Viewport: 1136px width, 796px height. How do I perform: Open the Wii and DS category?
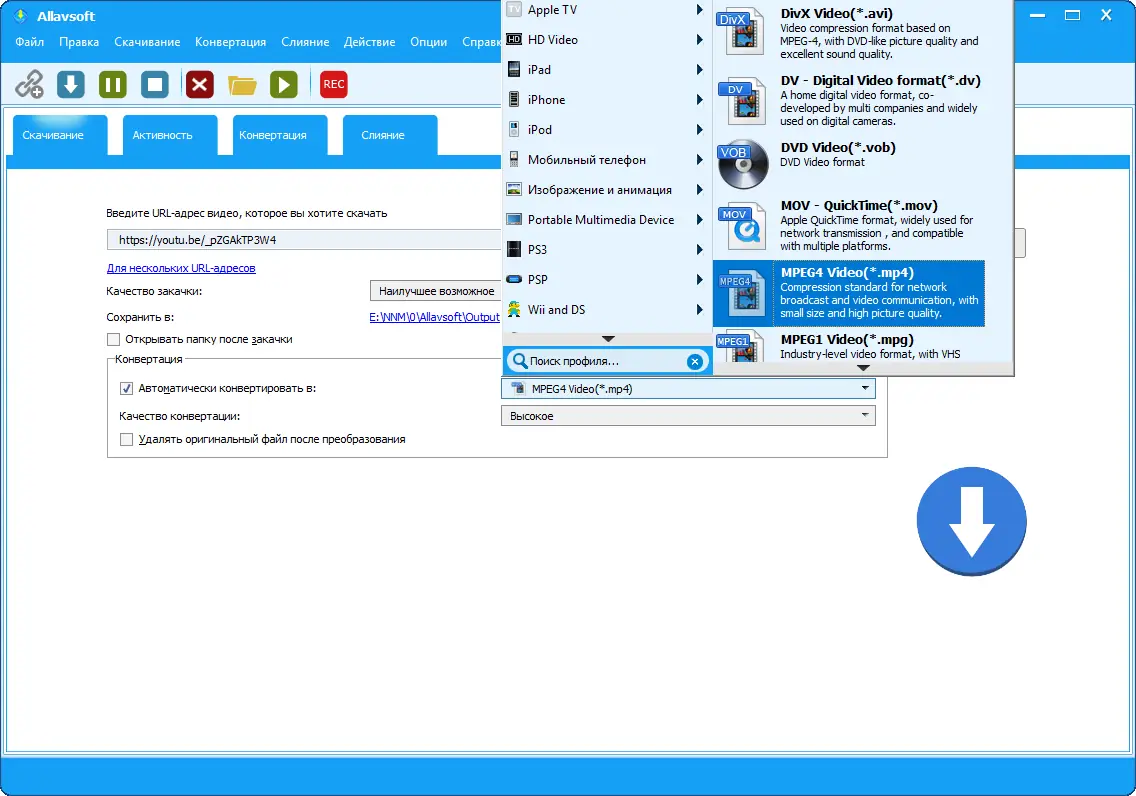pyautogui.click(x=605, y=310)
